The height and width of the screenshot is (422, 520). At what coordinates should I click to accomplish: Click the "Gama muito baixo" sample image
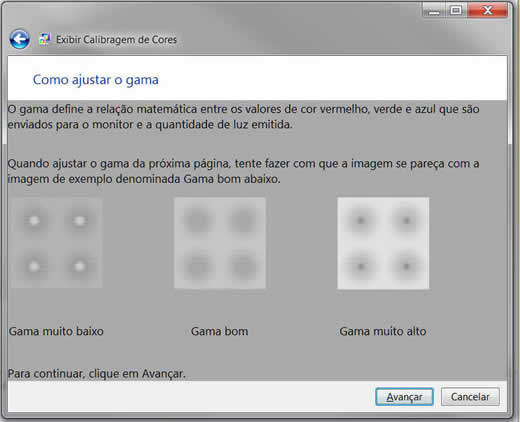coord(56,243)
